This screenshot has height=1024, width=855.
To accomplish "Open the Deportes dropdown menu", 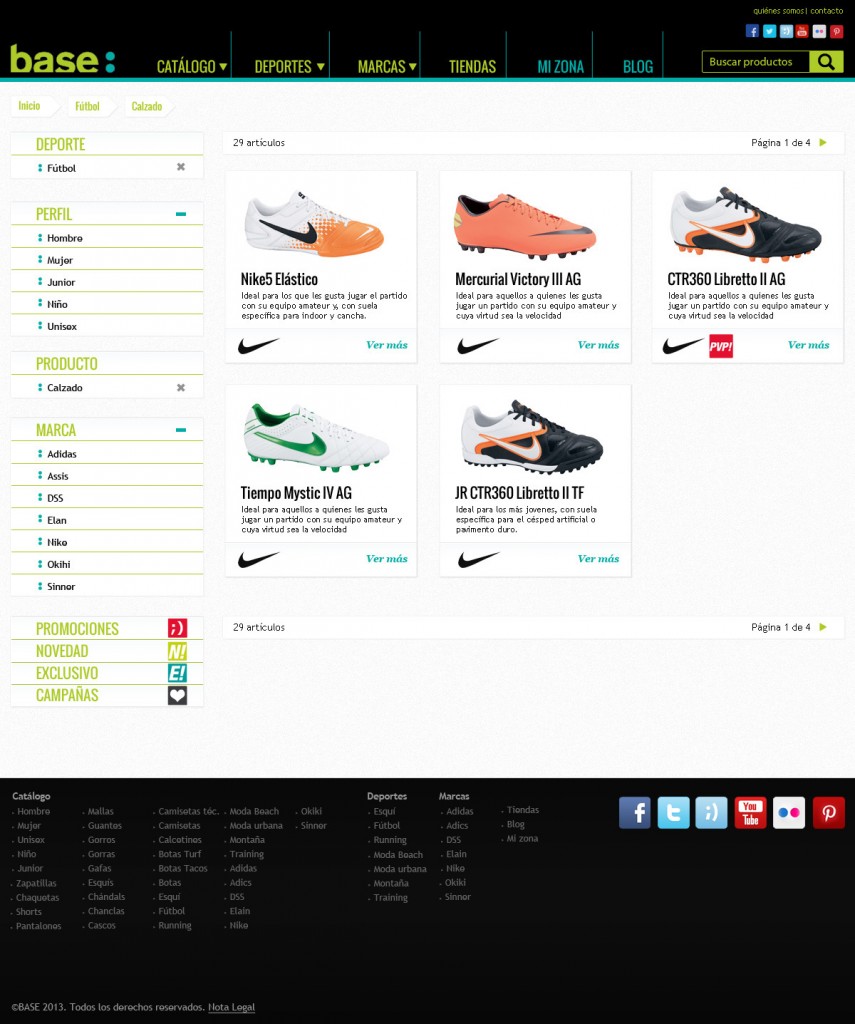I will point(289,67).
